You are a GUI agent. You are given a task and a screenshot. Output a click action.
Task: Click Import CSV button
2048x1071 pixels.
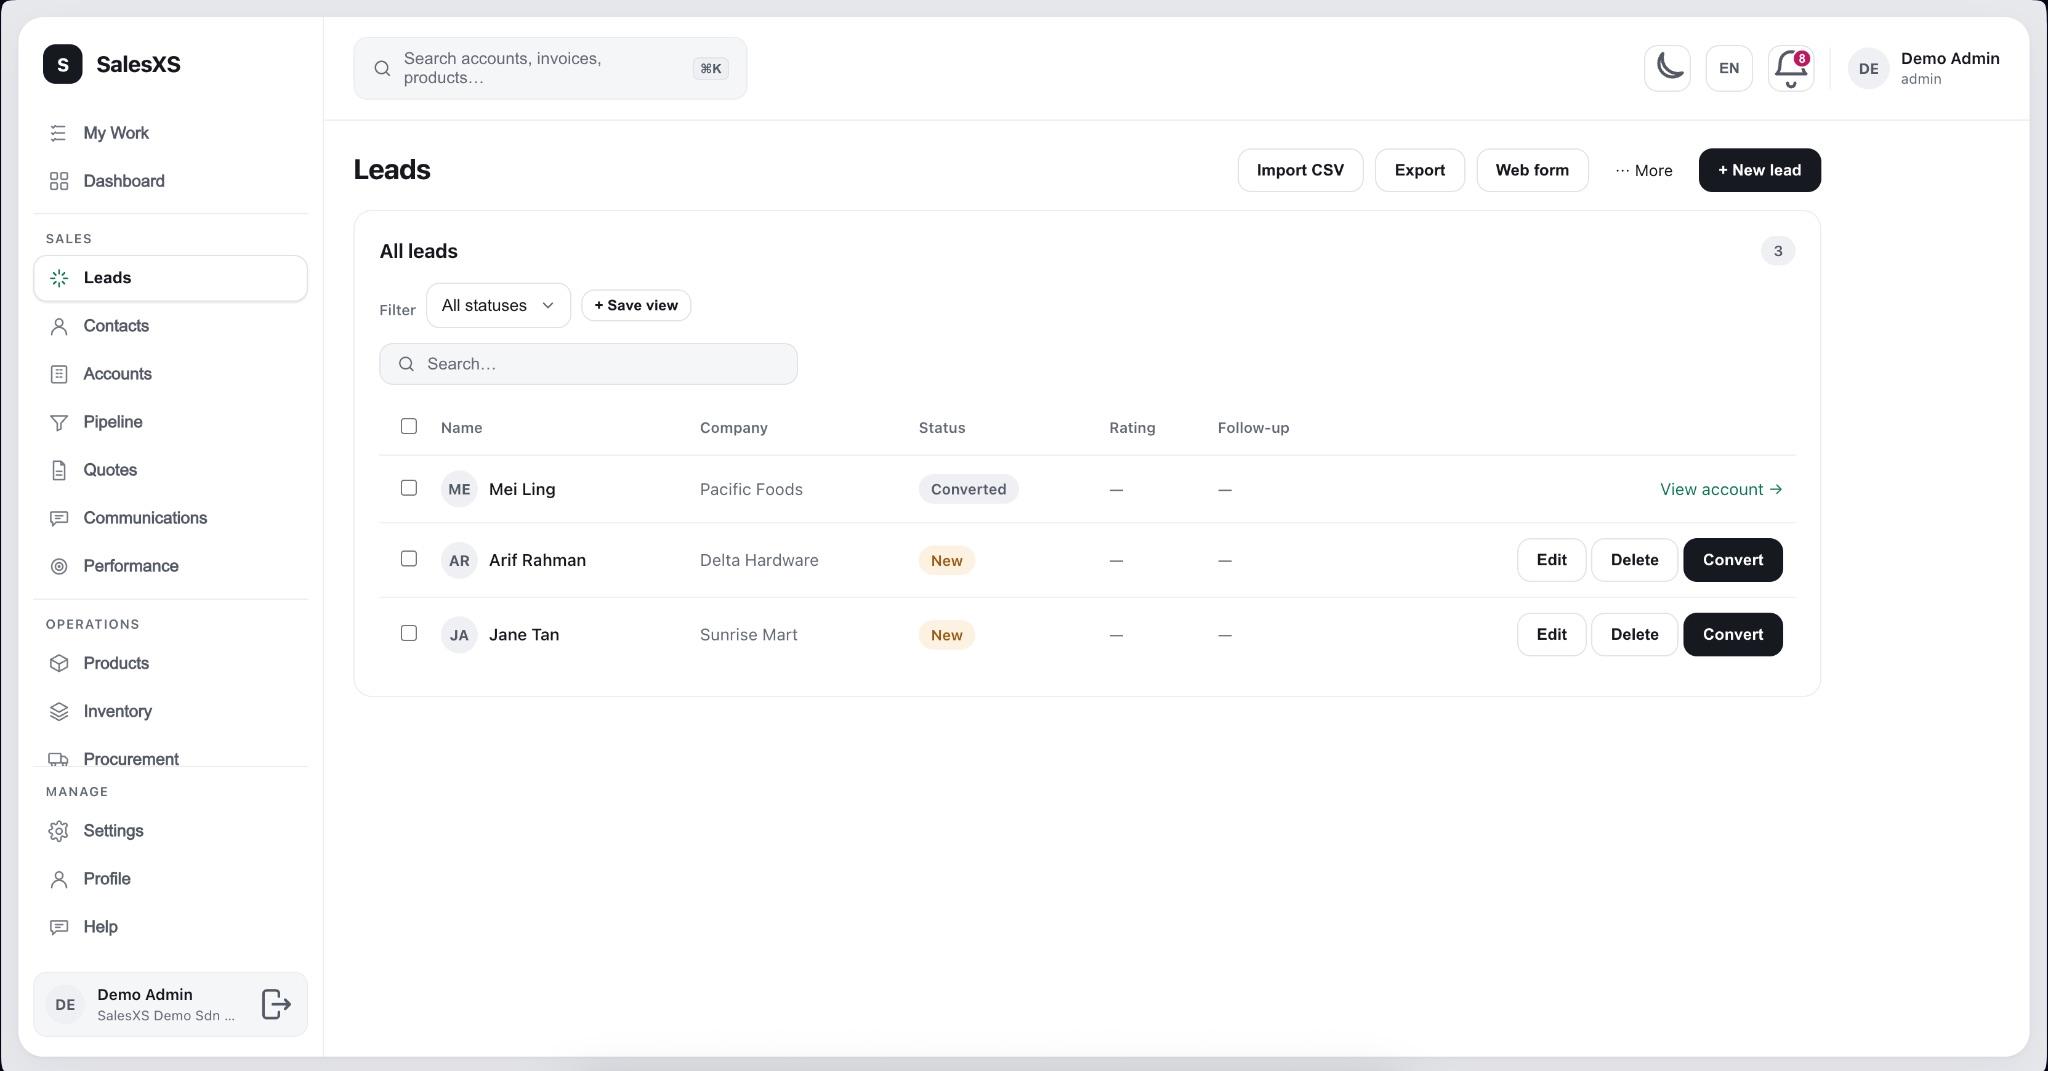[x=1300, y=170]
